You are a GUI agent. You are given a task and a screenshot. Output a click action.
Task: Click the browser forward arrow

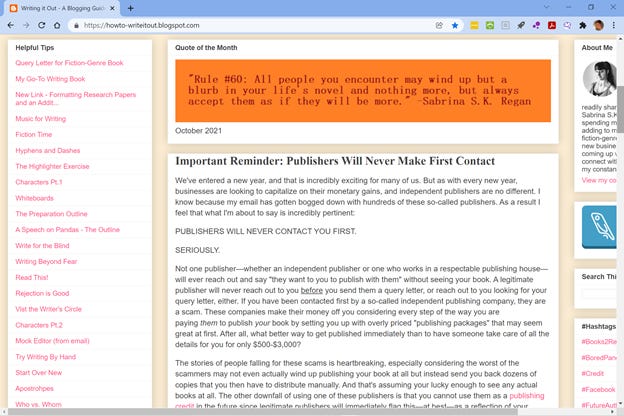tap(26, 25)
